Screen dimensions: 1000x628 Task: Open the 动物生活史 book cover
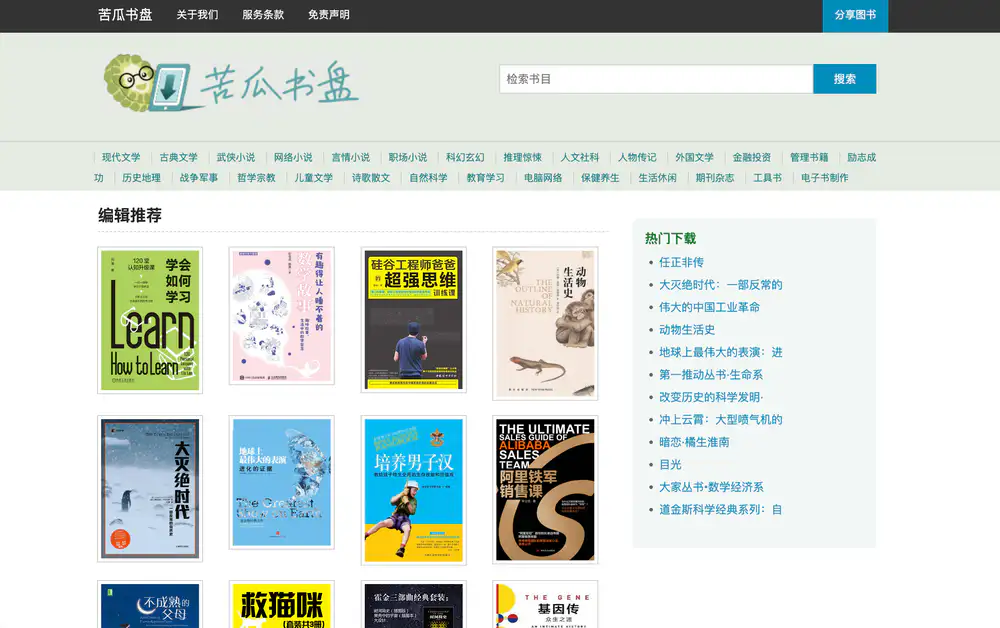coord(545,323)
